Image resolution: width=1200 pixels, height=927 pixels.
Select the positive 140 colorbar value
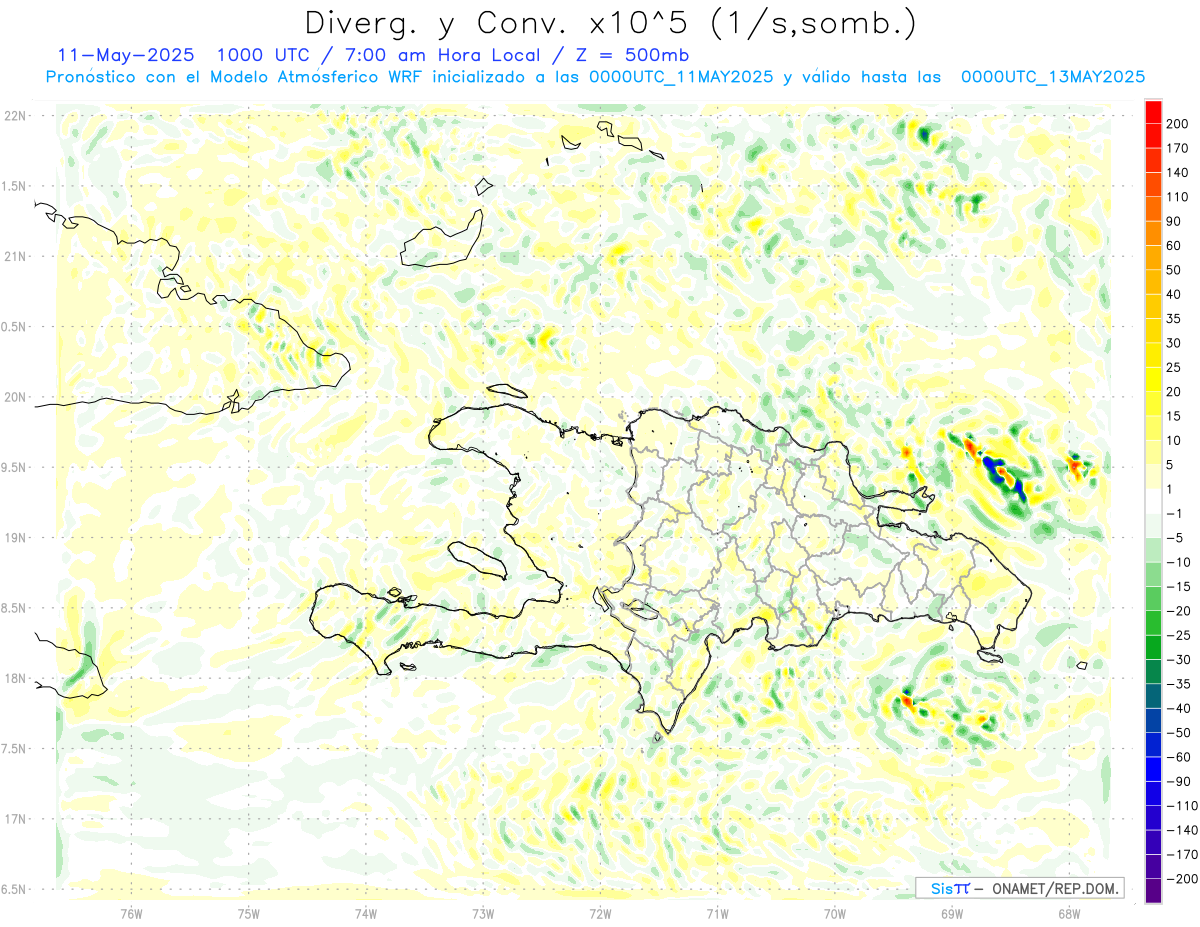[1177, 172]
